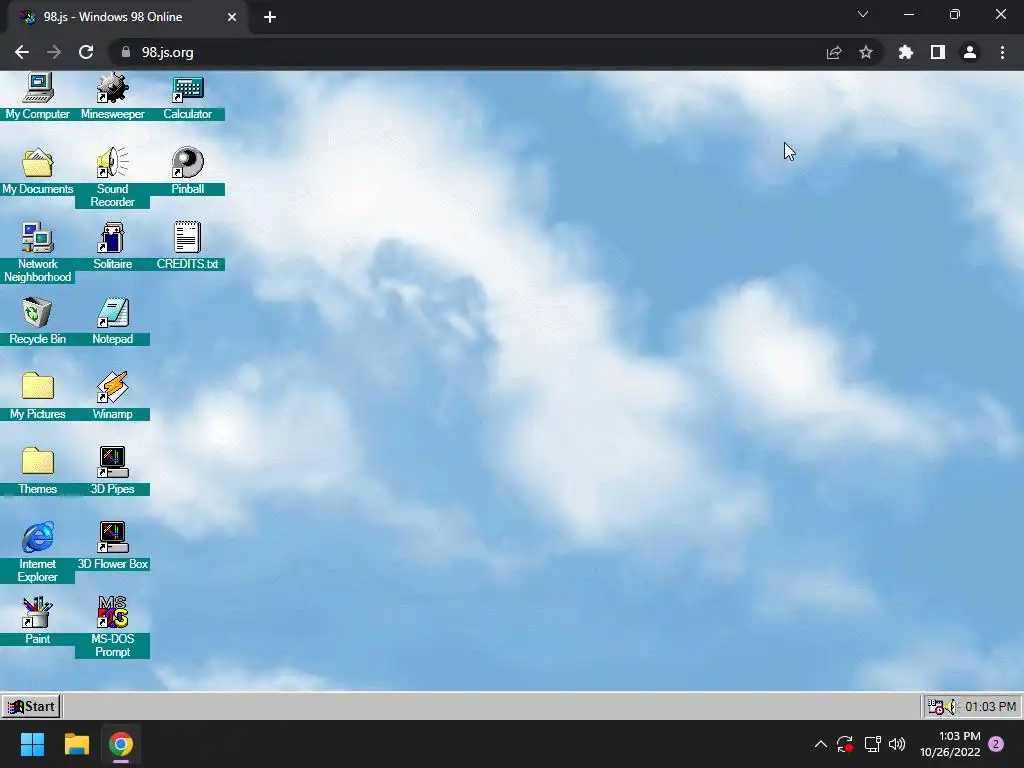
Task: Click the Windows 98 tray volume speaker icon
Action: click(x=952, y=707)
